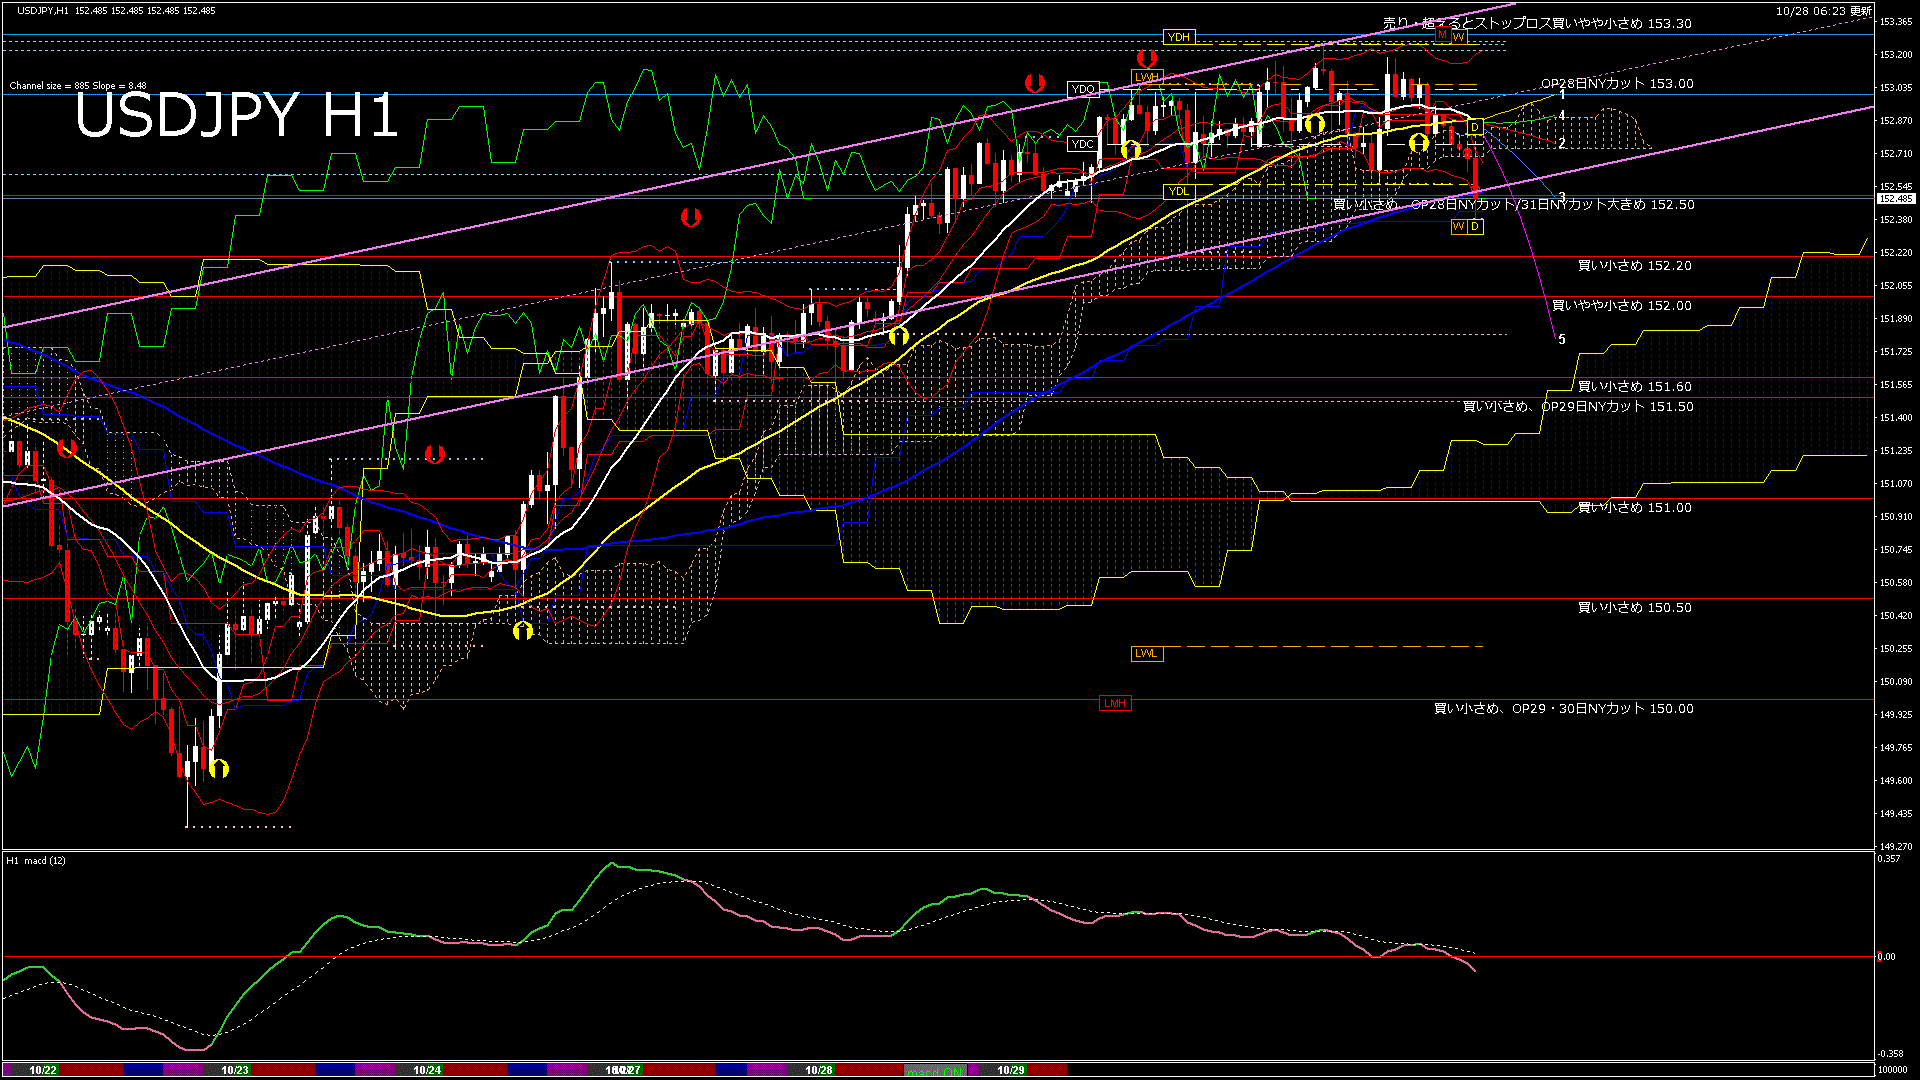Toggle the macd ON button on the bottom bar
The width and height of the screenshot is (1920, 1080).
(935, 1070)
